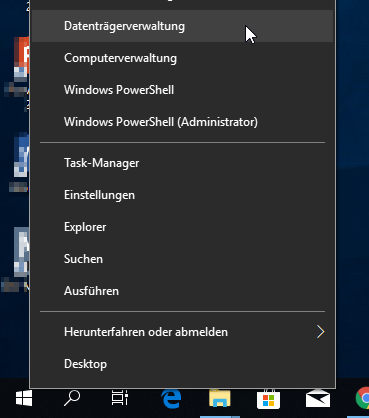Open Microsoft Store taskbar icon

click(x=268, y=398)
